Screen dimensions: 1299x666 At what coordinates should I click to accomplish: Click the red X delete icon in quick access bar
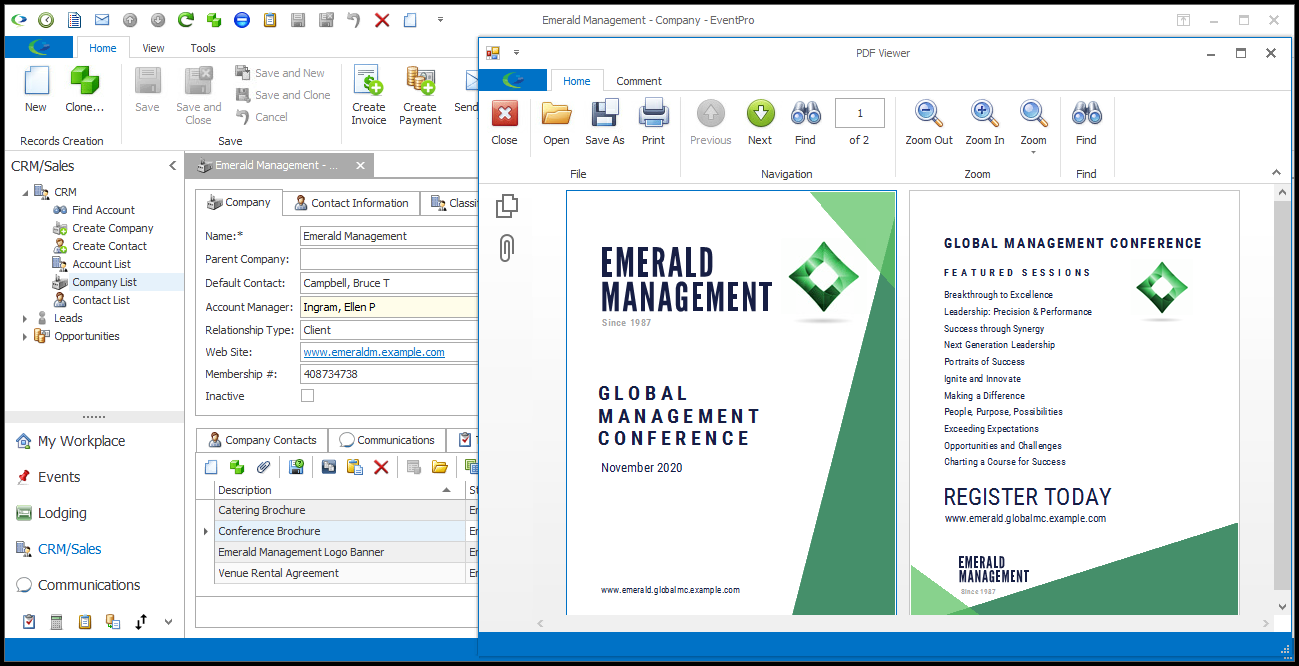382,20
